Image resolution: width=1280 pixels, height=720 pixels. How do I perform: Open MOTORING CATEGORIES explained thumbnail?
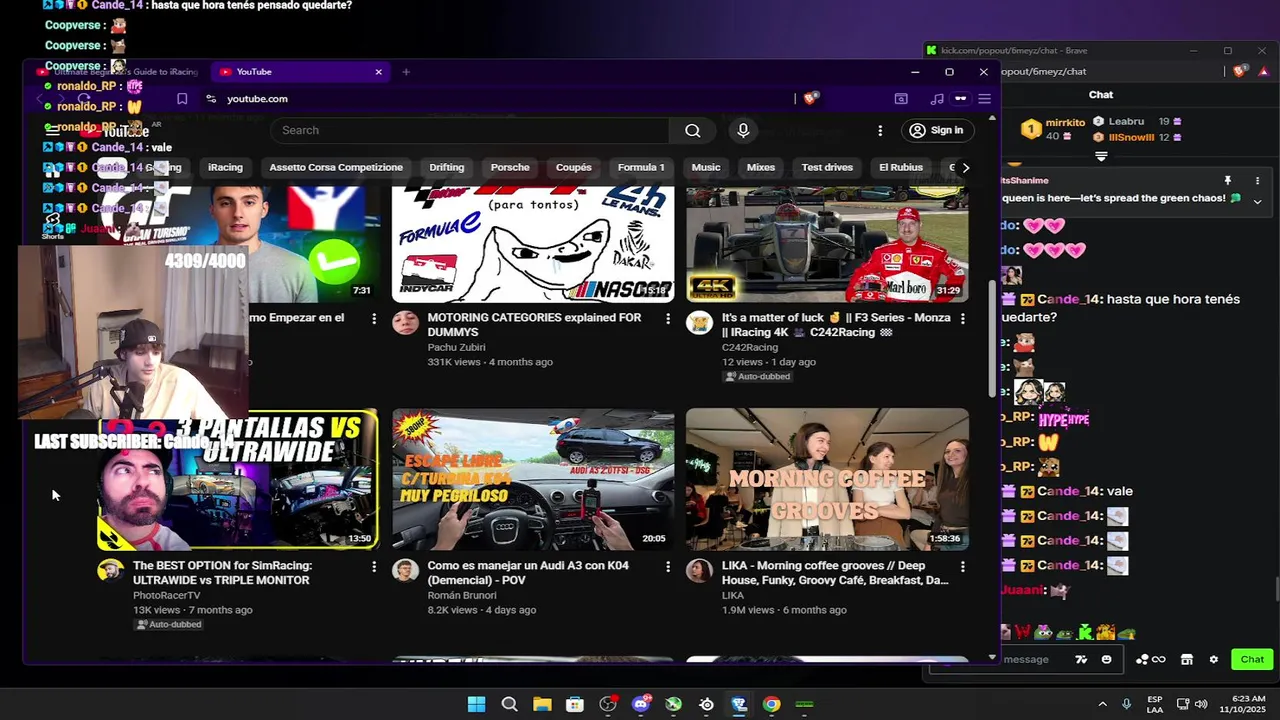[533, 244]
